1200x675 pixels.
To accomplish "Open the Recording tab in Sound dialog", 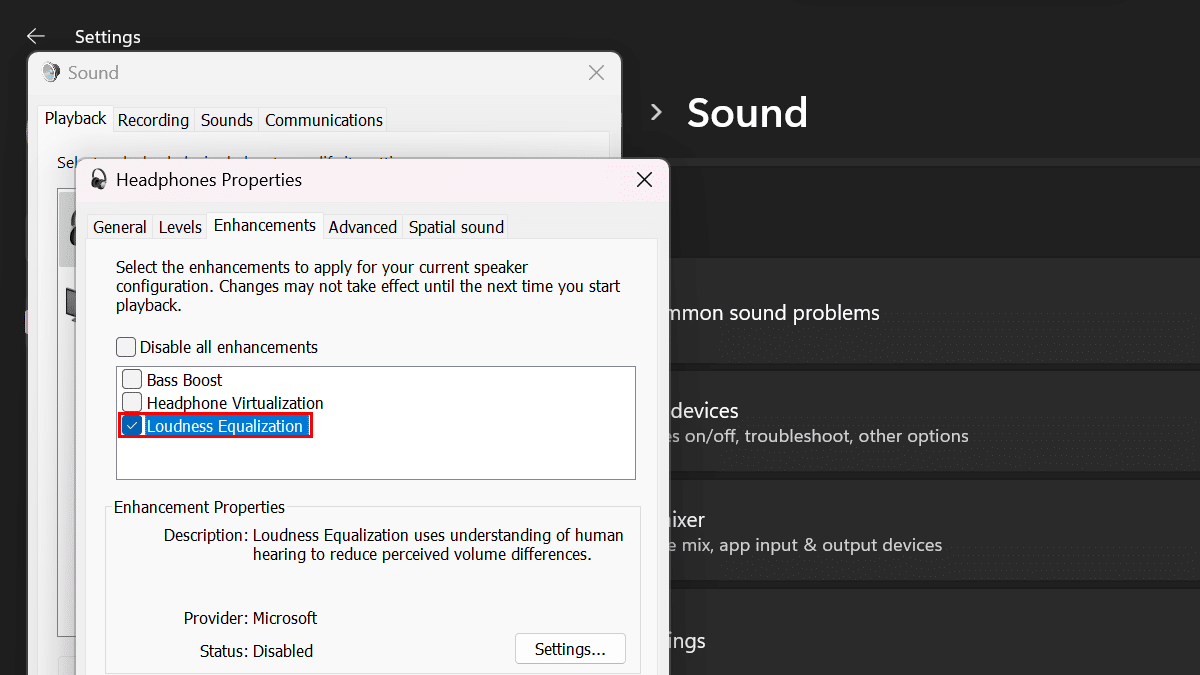I will [153, 120].
